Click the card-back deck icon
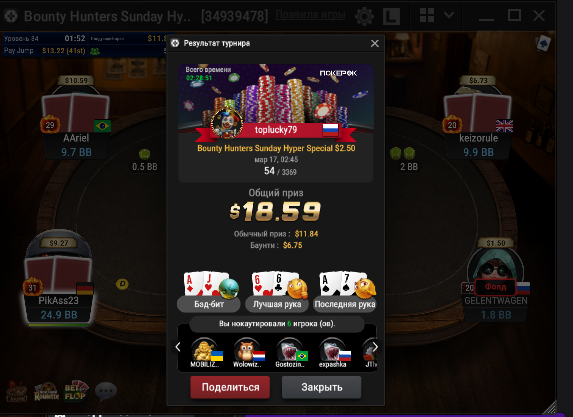 [543, 43]
